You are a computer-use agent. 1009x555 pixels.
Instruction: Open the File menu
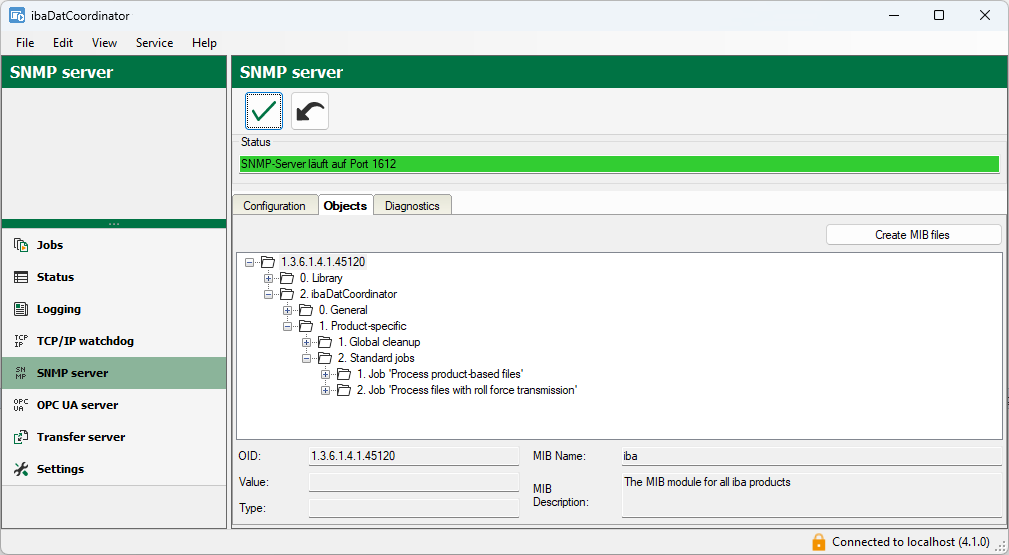pyautogui.click(x=25, y=42)
